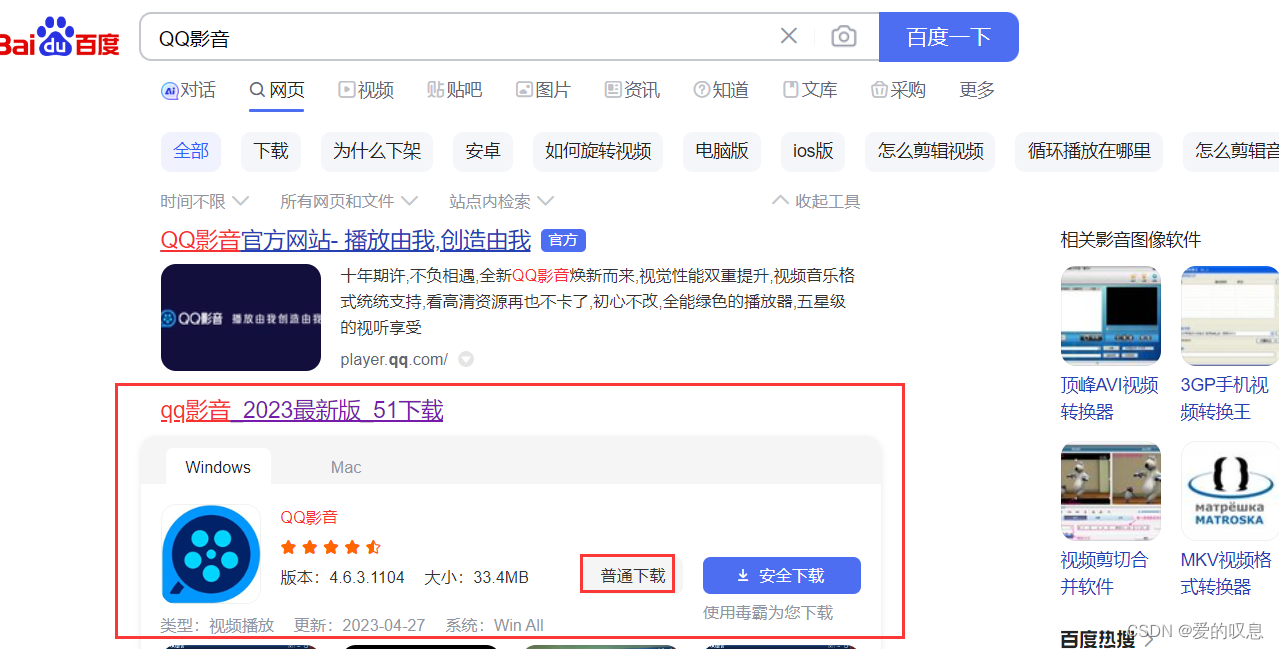Open image search camera icon

pyautogui.click(x=844, y=37)
